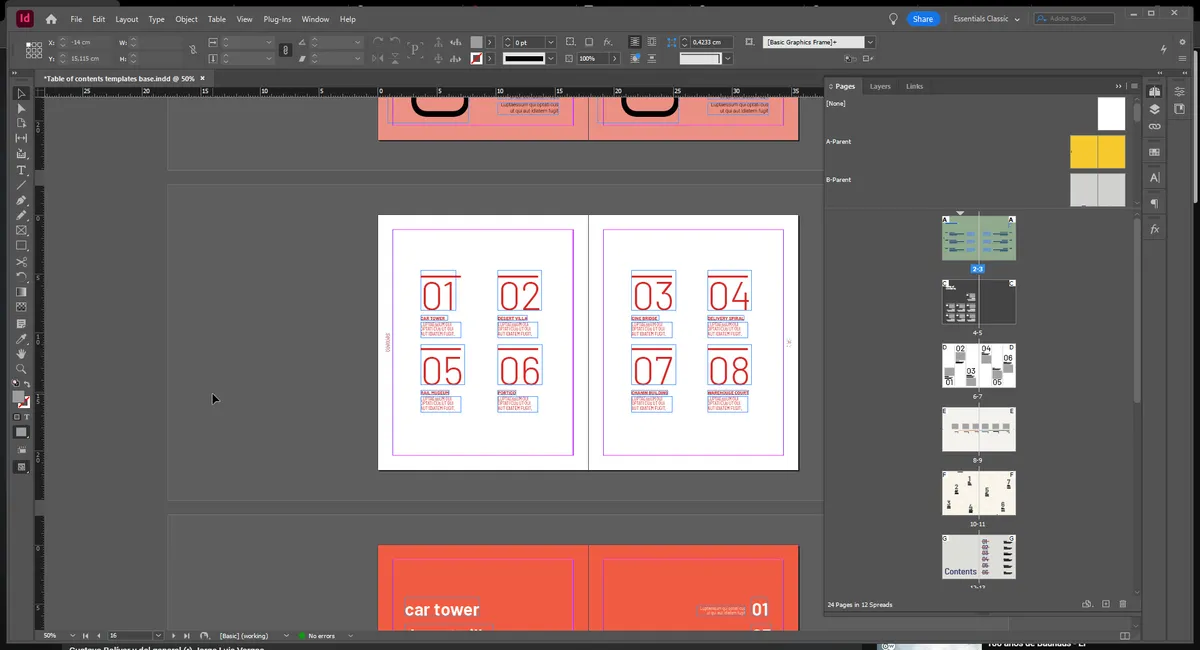Image resolution: width=1200 pixels, height=650 pixels.
Task: Enable formatting affects text below the swatches
Action: pos(28,417)
